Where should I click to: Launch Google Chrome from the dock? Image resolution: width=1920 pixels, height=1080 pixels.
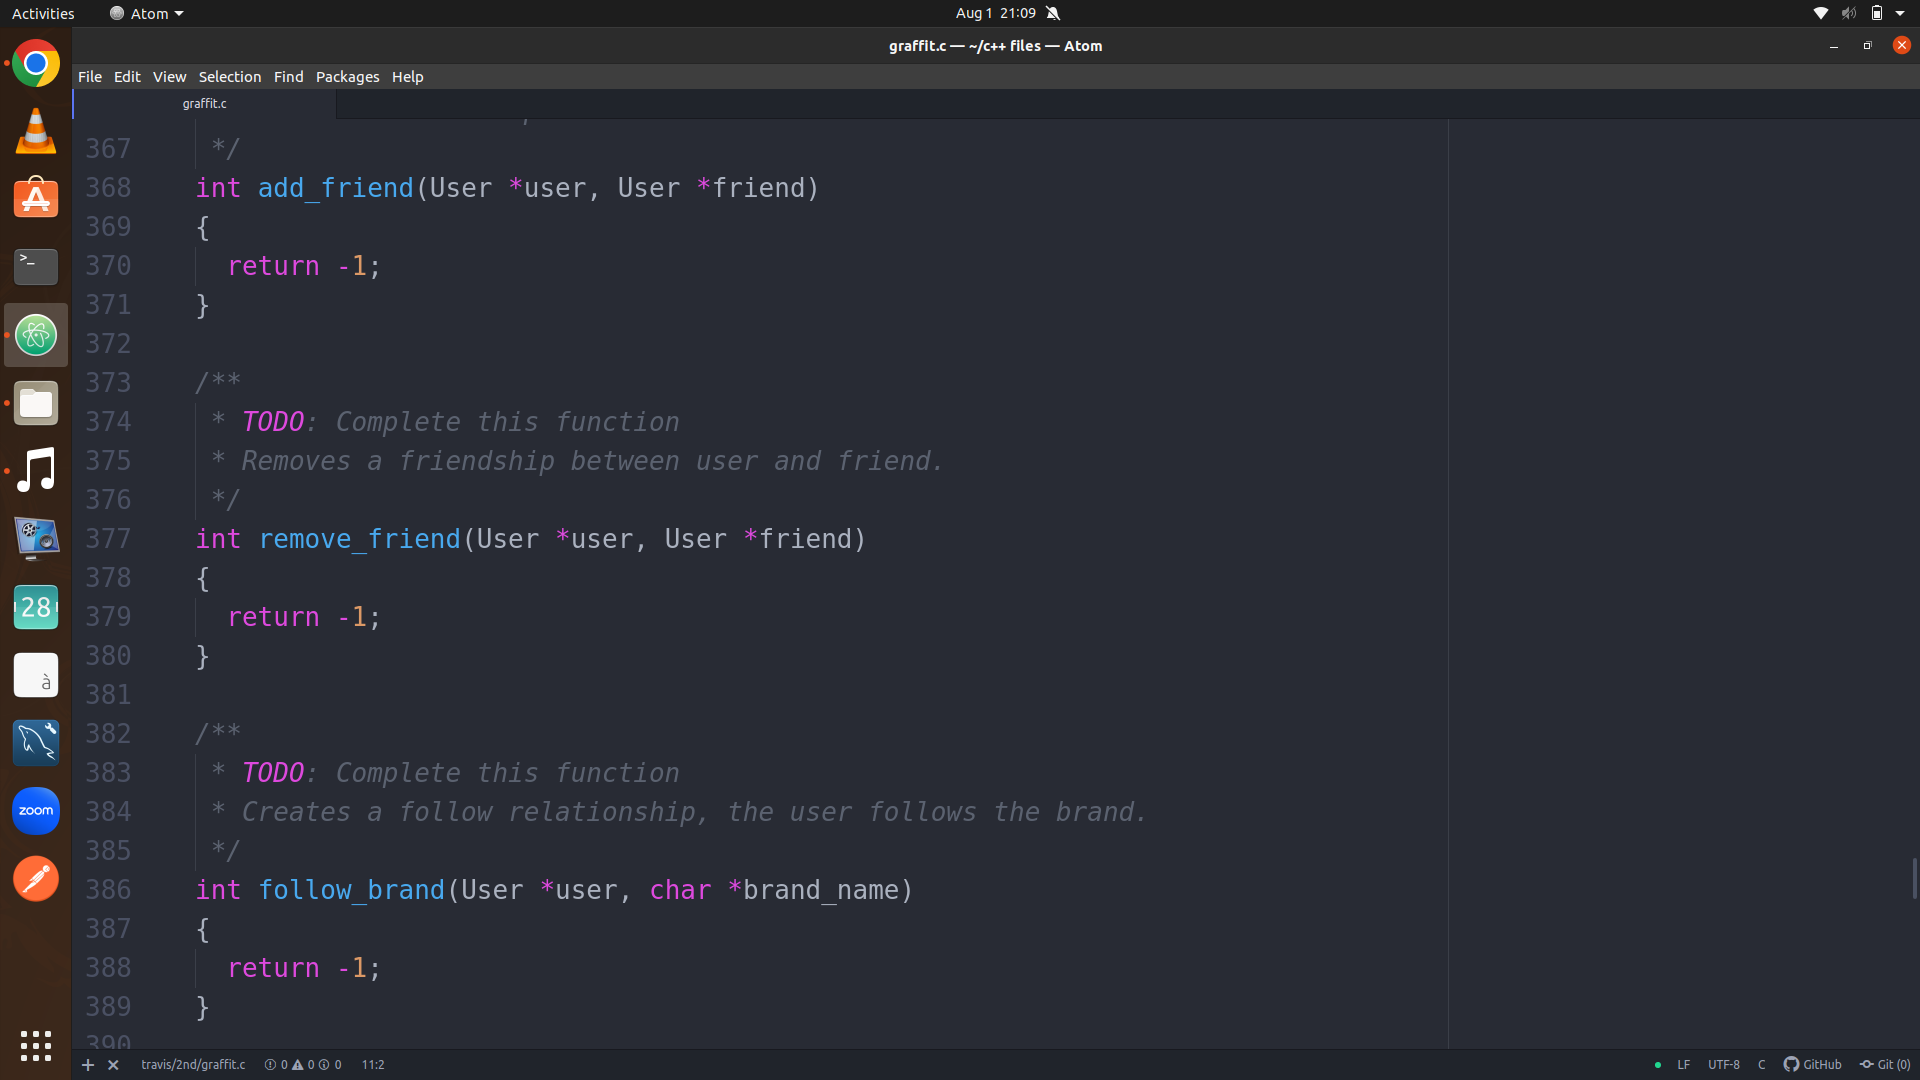click(36, 64)
